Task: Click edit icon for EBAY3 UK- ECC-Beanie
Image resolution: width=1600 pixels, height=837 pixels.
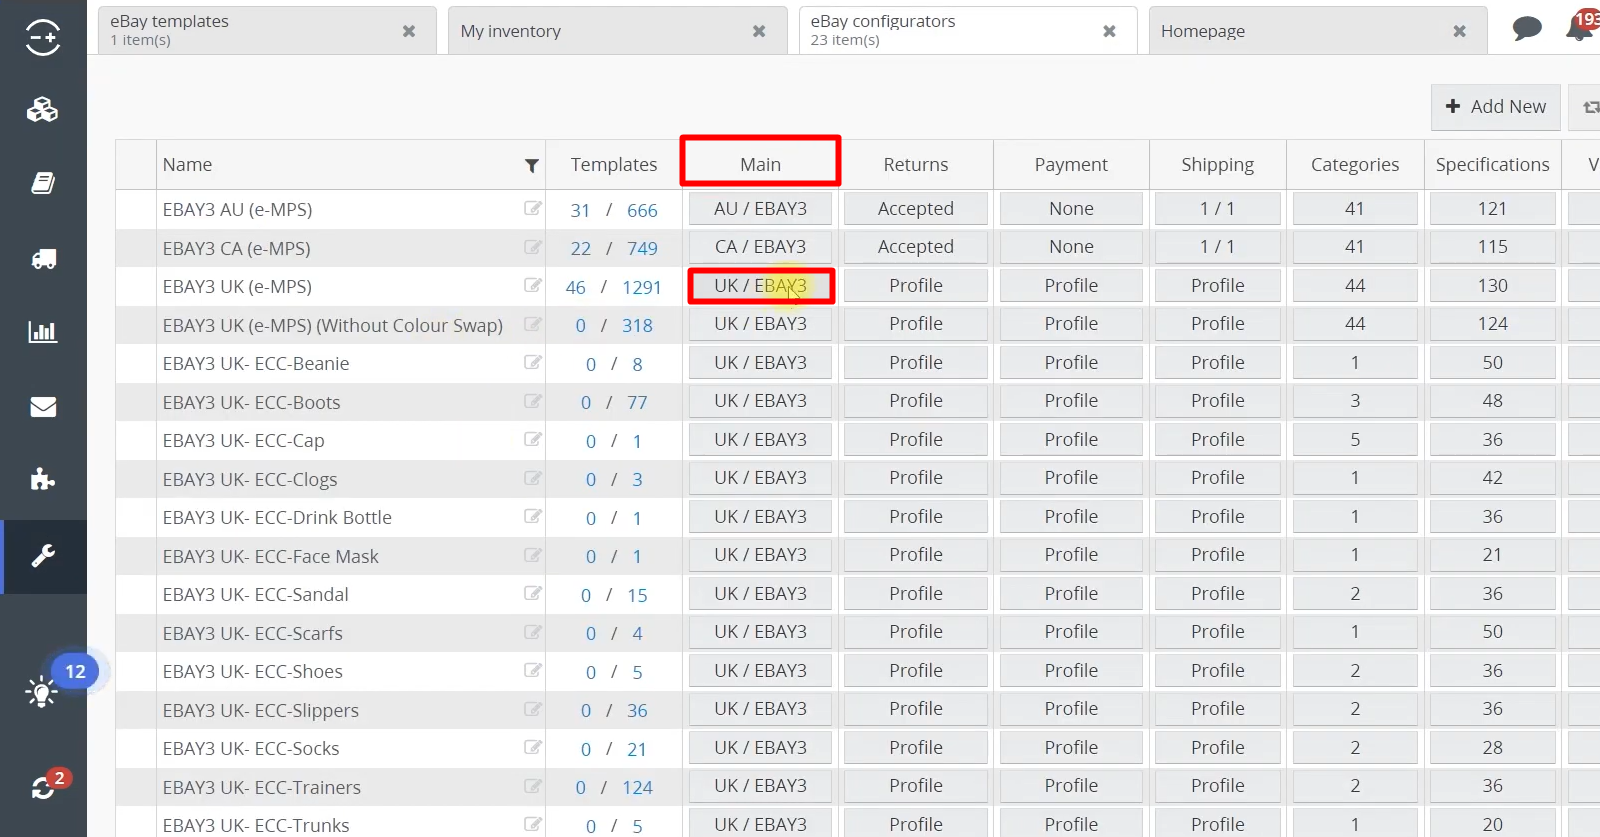Action: (x=533, y=362)
